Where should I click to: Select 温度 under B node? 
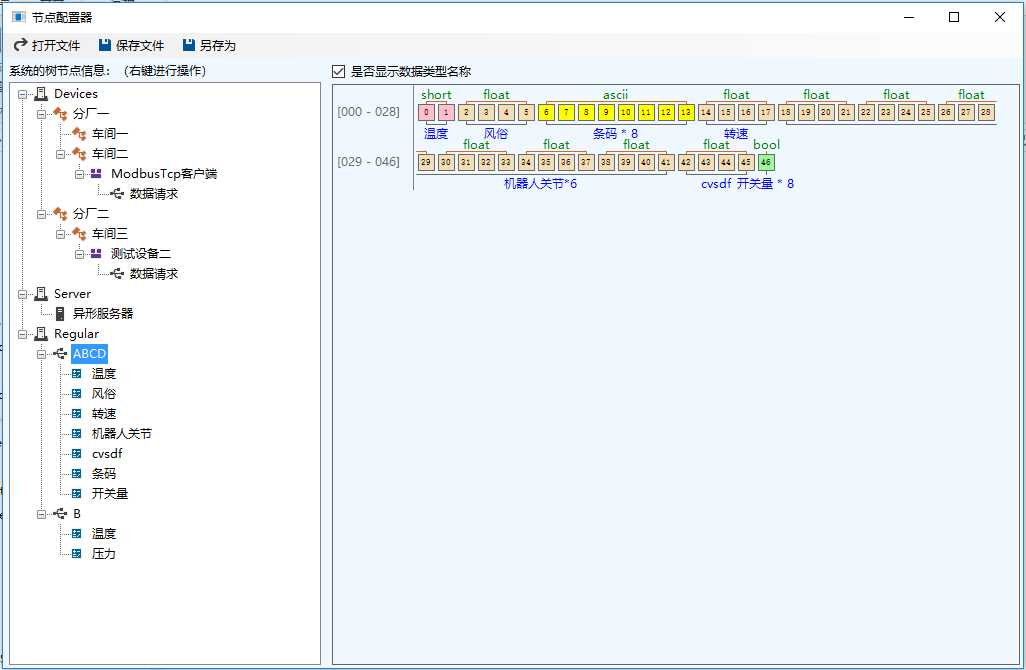103,533
